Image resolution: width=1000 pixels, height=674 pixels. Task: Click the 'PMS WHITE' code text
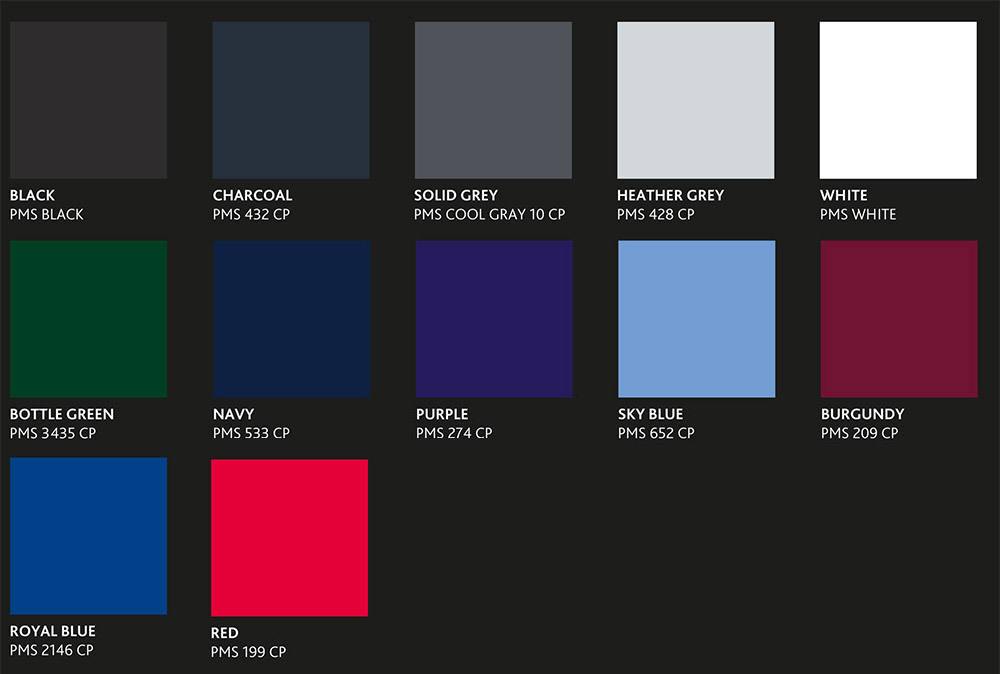click(858, 214)
